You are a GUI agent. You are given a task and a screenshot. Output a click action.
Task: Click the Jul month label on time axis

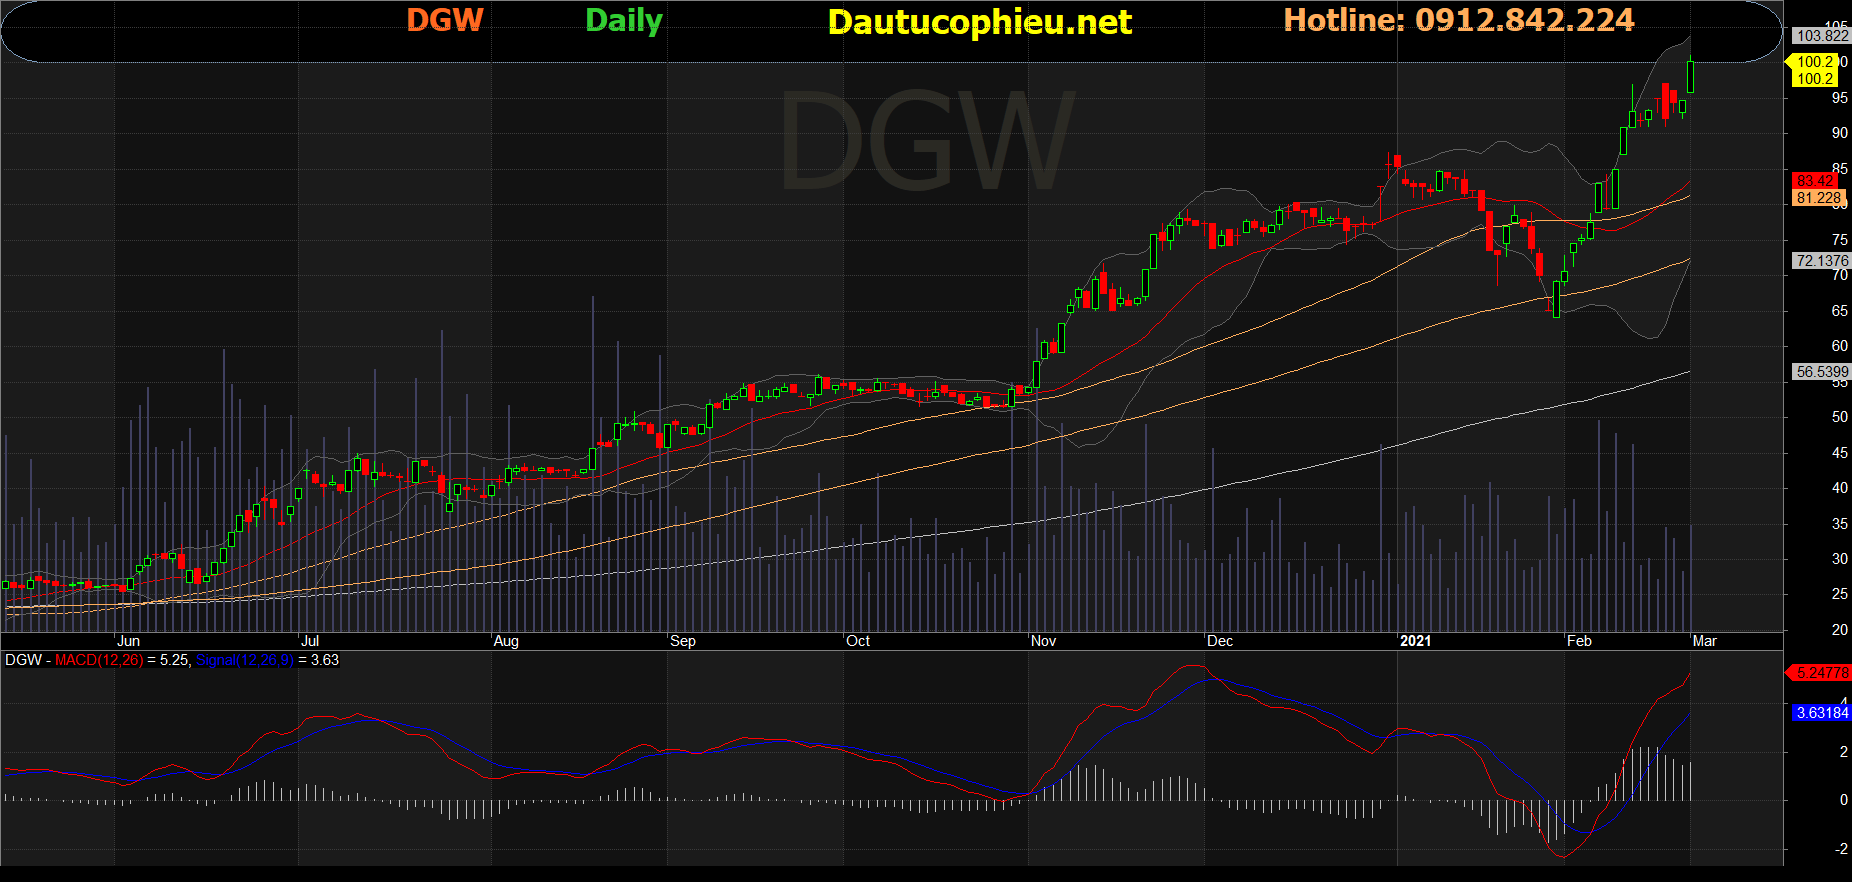coord(310,641)
